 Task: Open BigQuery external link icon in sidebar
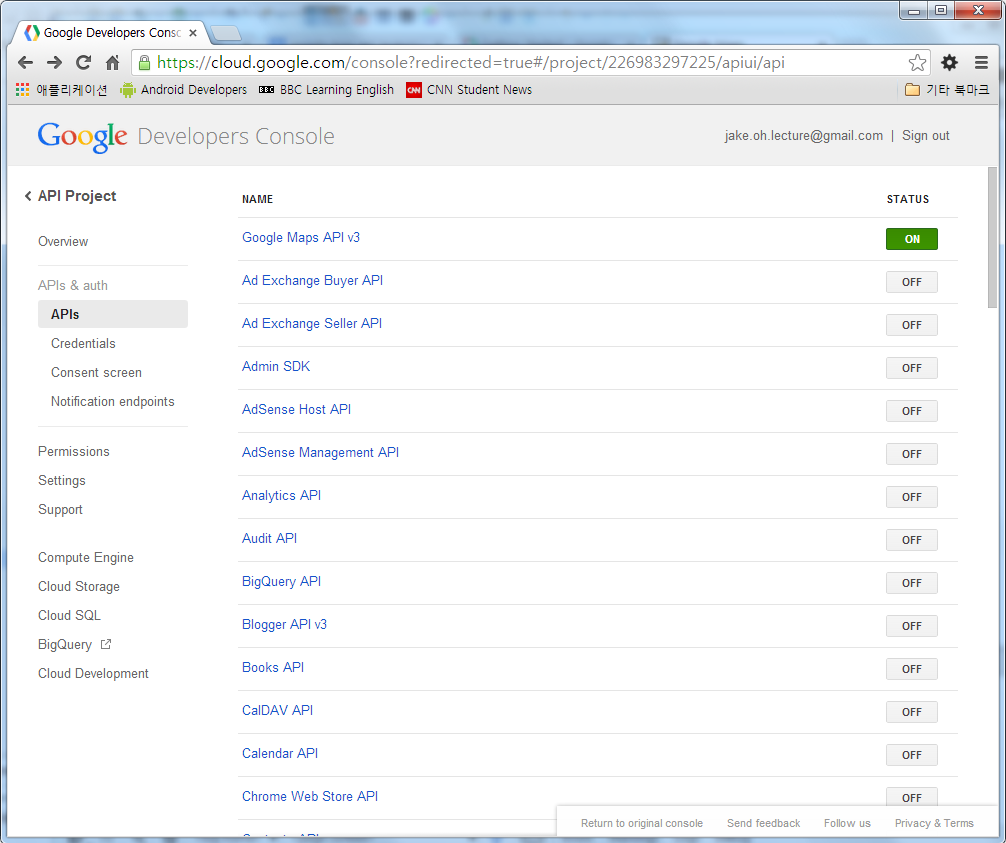(x=106, y=644)
